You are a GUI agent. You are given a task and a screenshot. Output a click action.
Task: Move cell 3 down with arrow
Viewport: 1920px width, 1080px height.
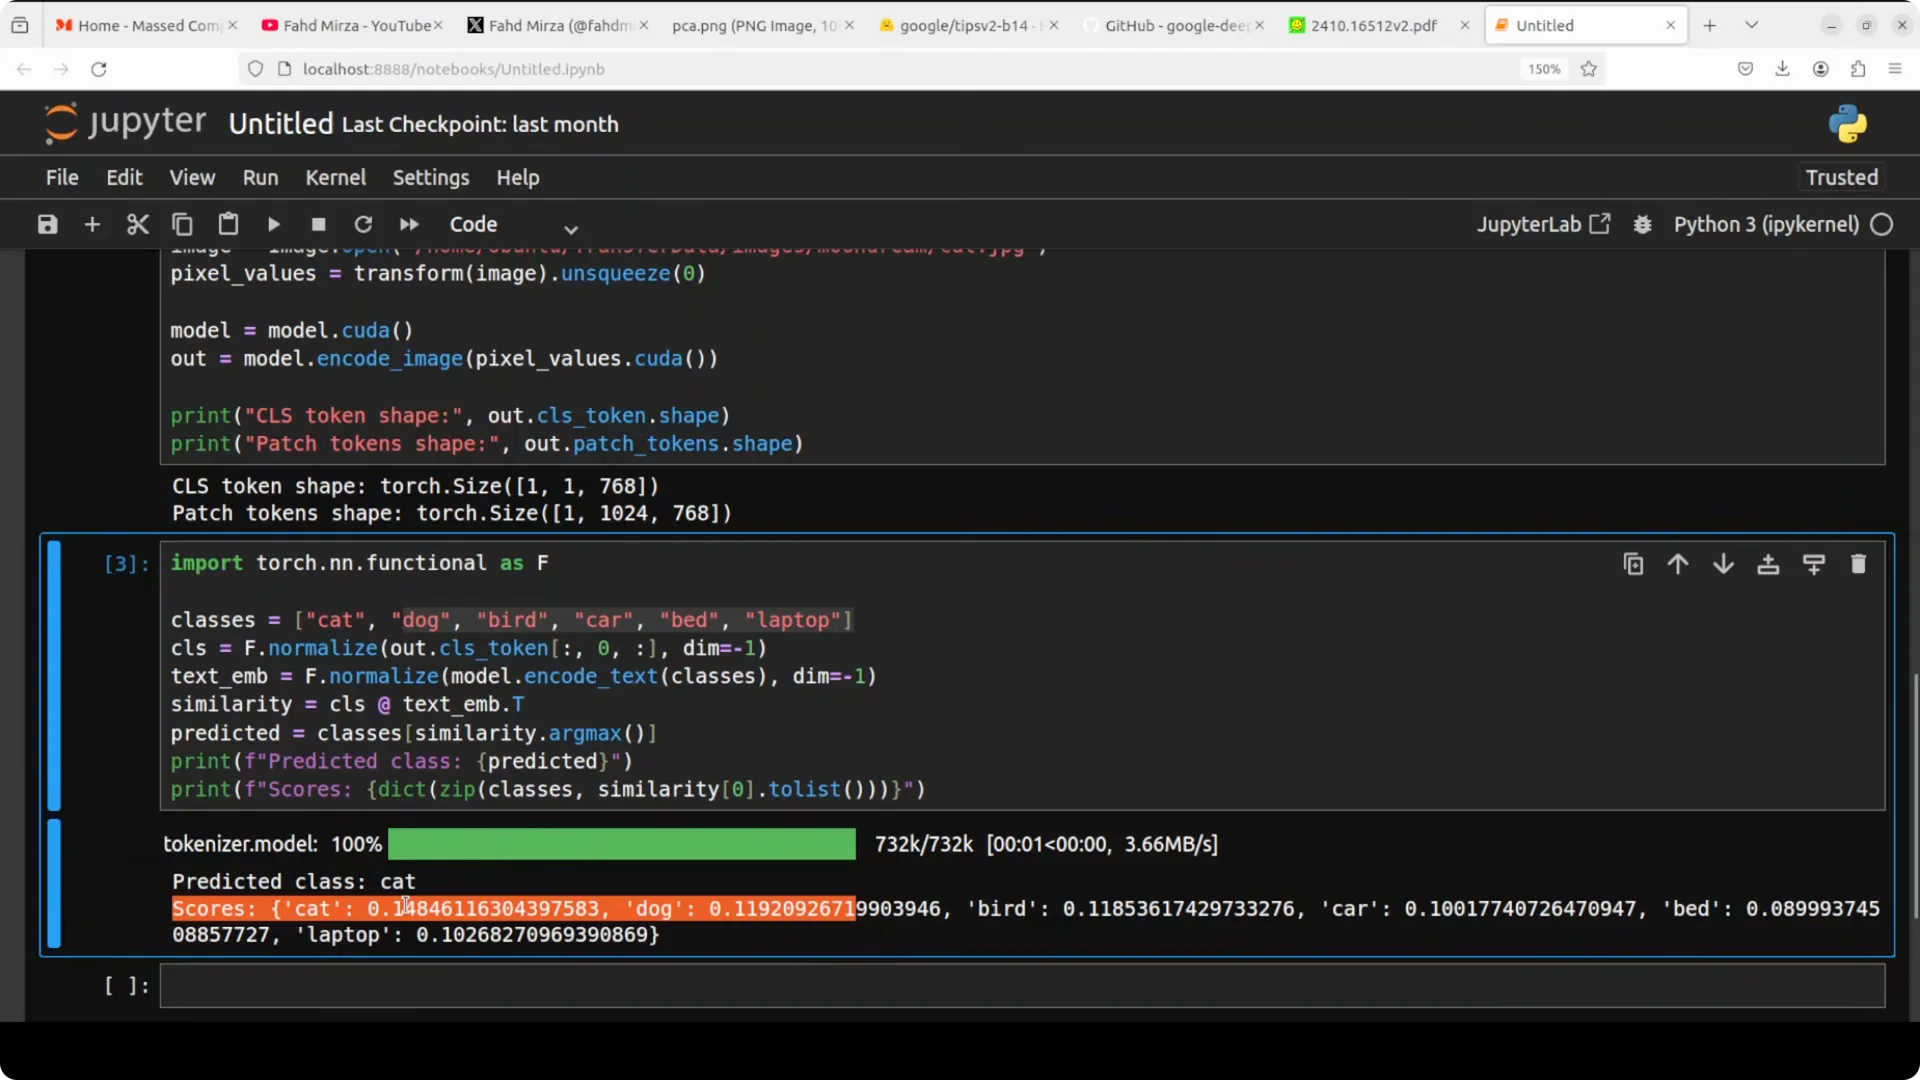pyautogui.click(x=1723, y=564)
